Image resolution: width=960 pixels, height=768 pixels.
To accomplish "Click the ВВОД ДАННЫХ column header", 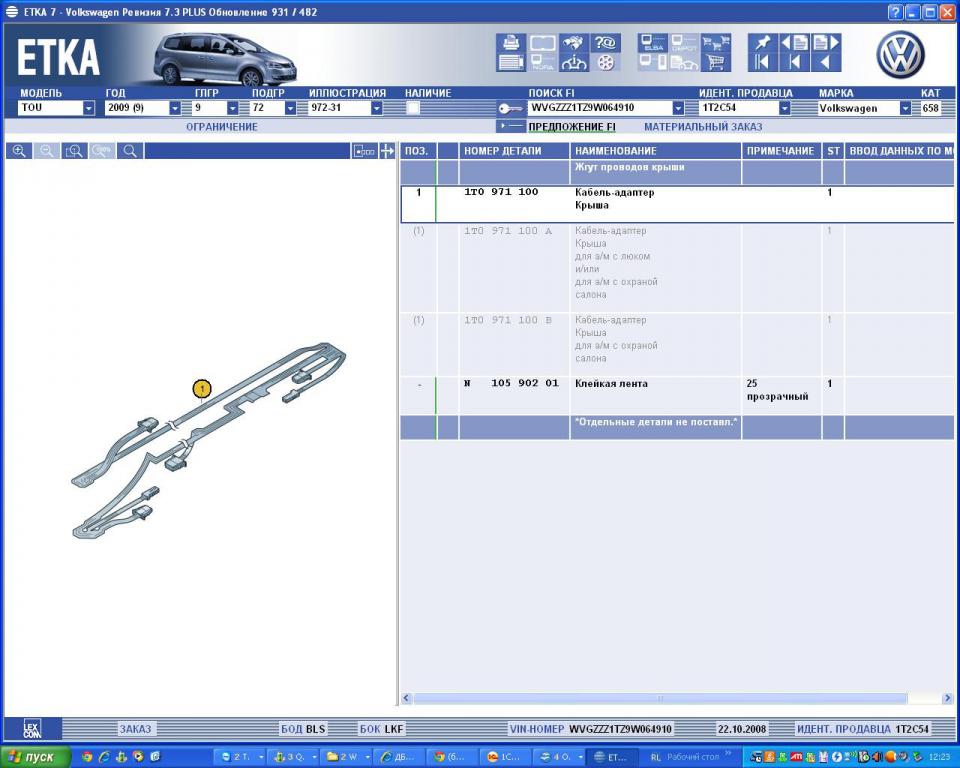I will click(x=900, y=151).
